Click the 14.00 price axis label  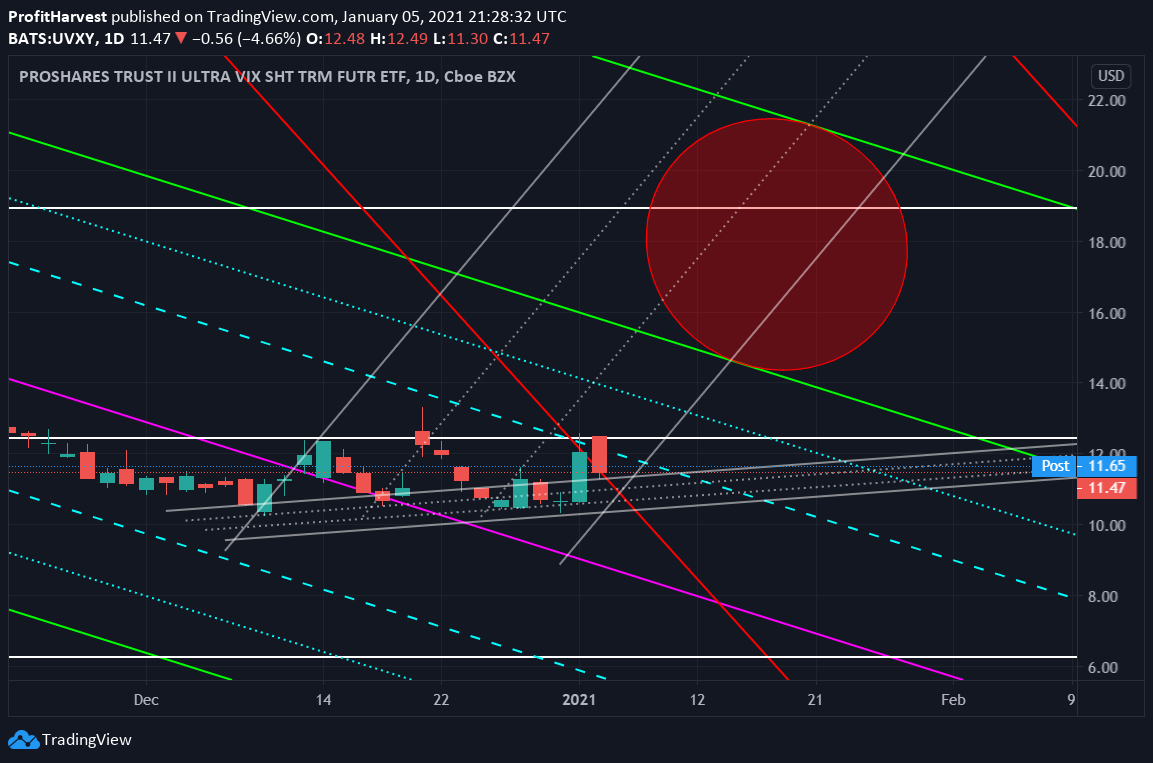tap(1107, 384)
